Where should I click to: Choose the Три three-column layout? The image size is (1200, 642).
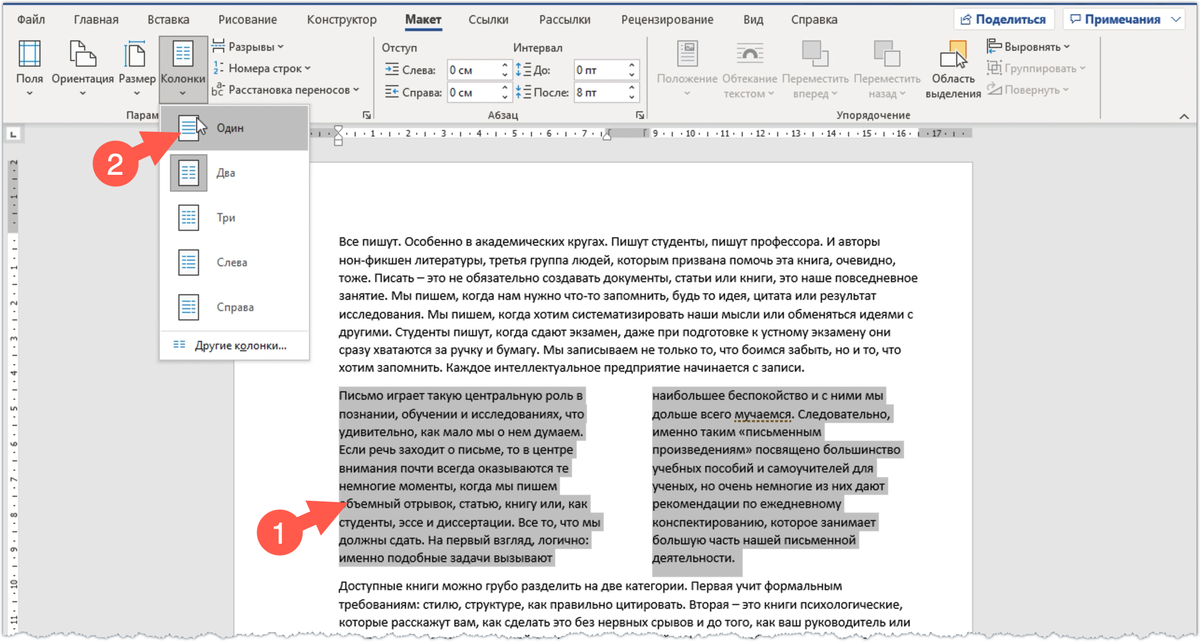tap(234, 218)
